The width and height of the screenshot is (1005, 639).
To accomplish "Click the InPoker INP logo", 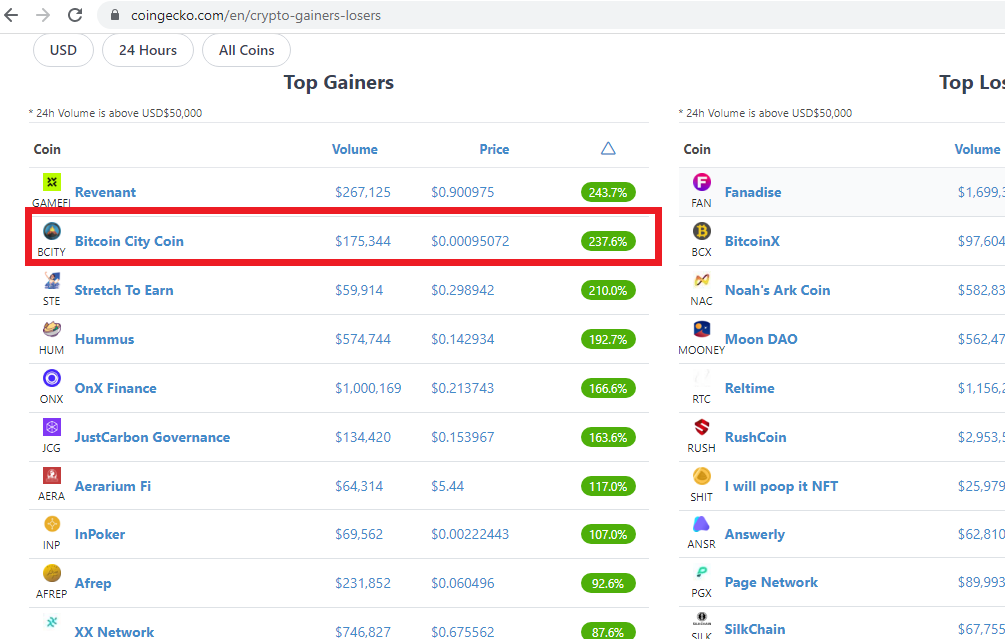I will pyautogui.click(x=52, y=524).
